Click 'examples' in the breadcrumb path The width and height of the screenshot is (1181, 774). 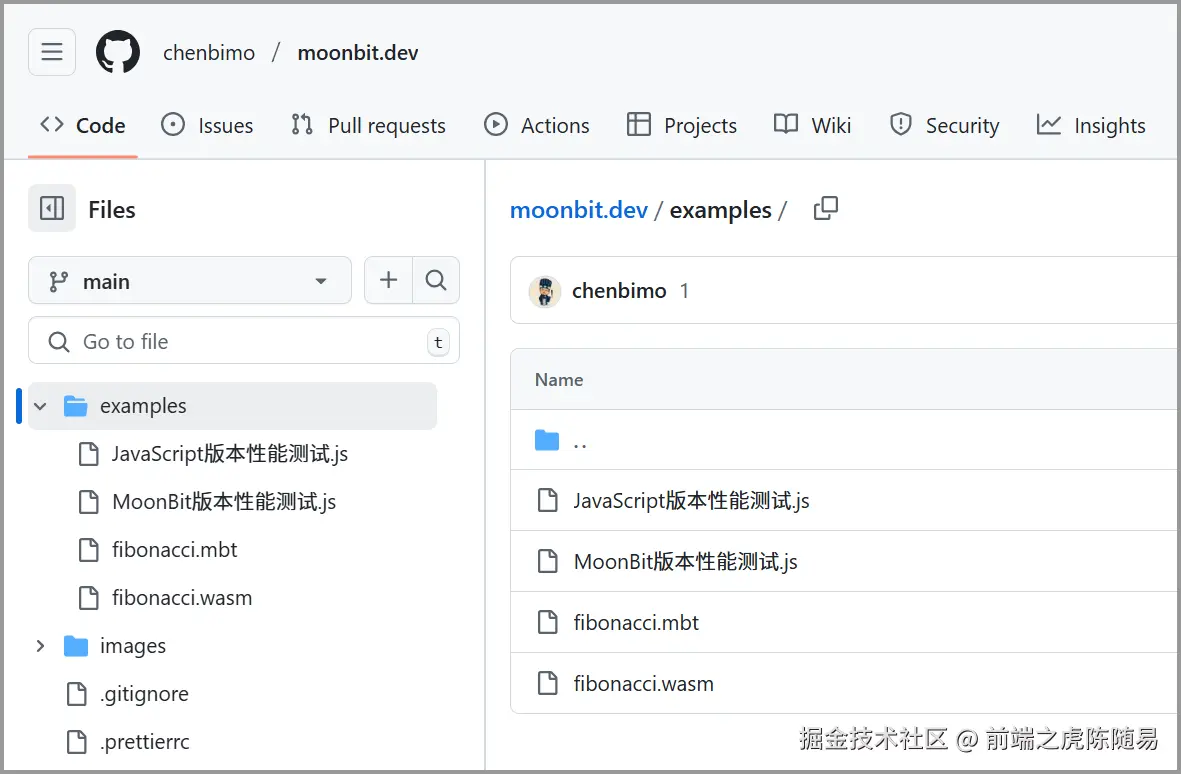[x=721, y=210]
